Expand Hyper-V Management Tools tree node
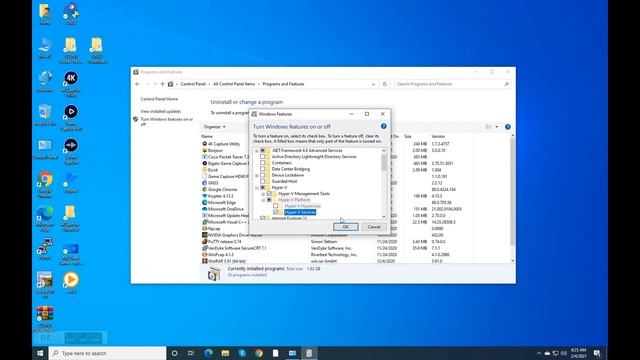This screenshot has width=640, height=360. pos(263,194)
